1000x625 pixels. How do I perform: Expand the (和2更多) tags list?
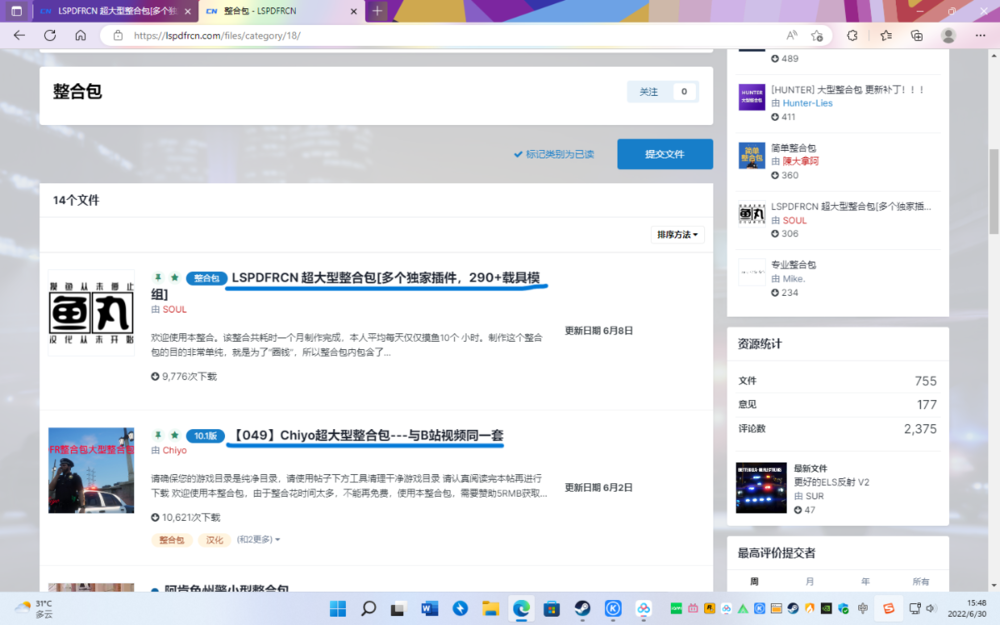(x=255, y=539)
